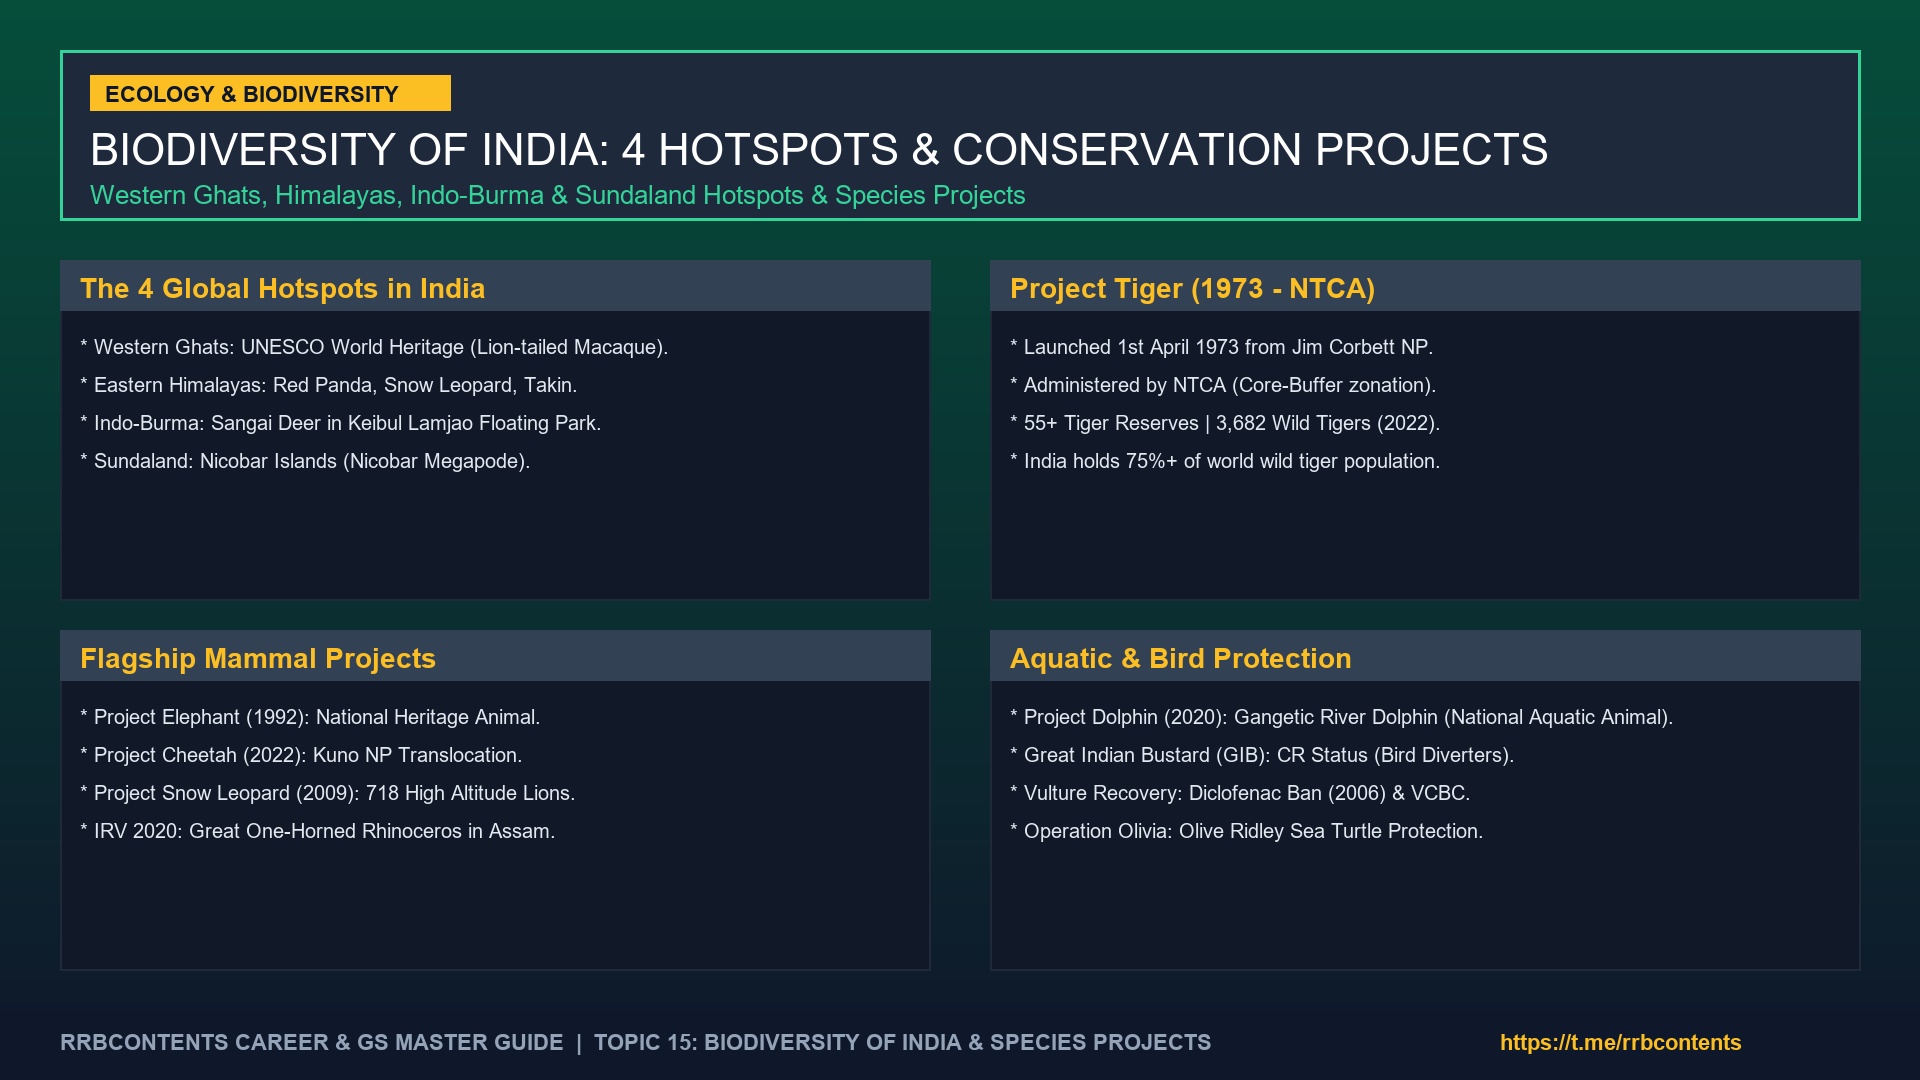This screenshot has width=1920, height=1080.
Task: Select the main title about 4 Hotspots
Action: 819,150
